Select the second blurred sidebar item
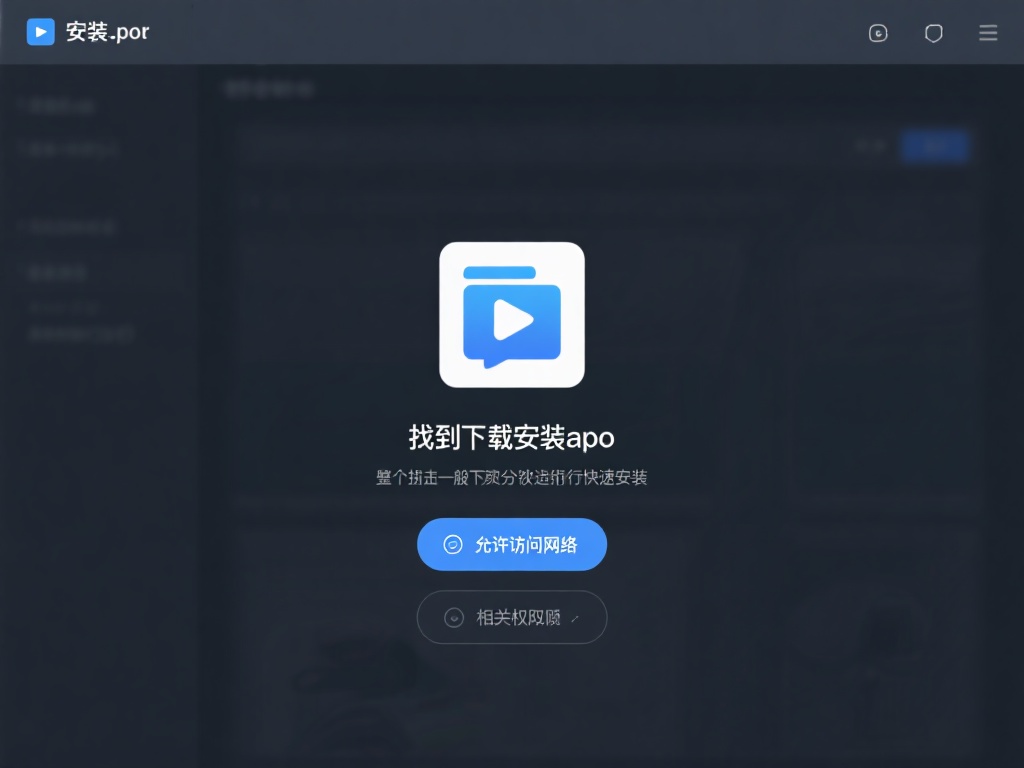This screenshot has width=1024, height=768. click(72, 149)
